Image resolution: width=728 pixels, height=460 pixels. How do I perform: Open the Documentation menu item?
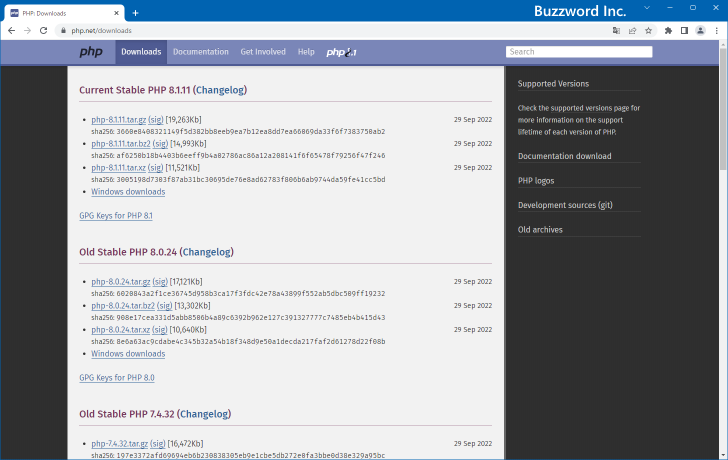pos(200,52)
